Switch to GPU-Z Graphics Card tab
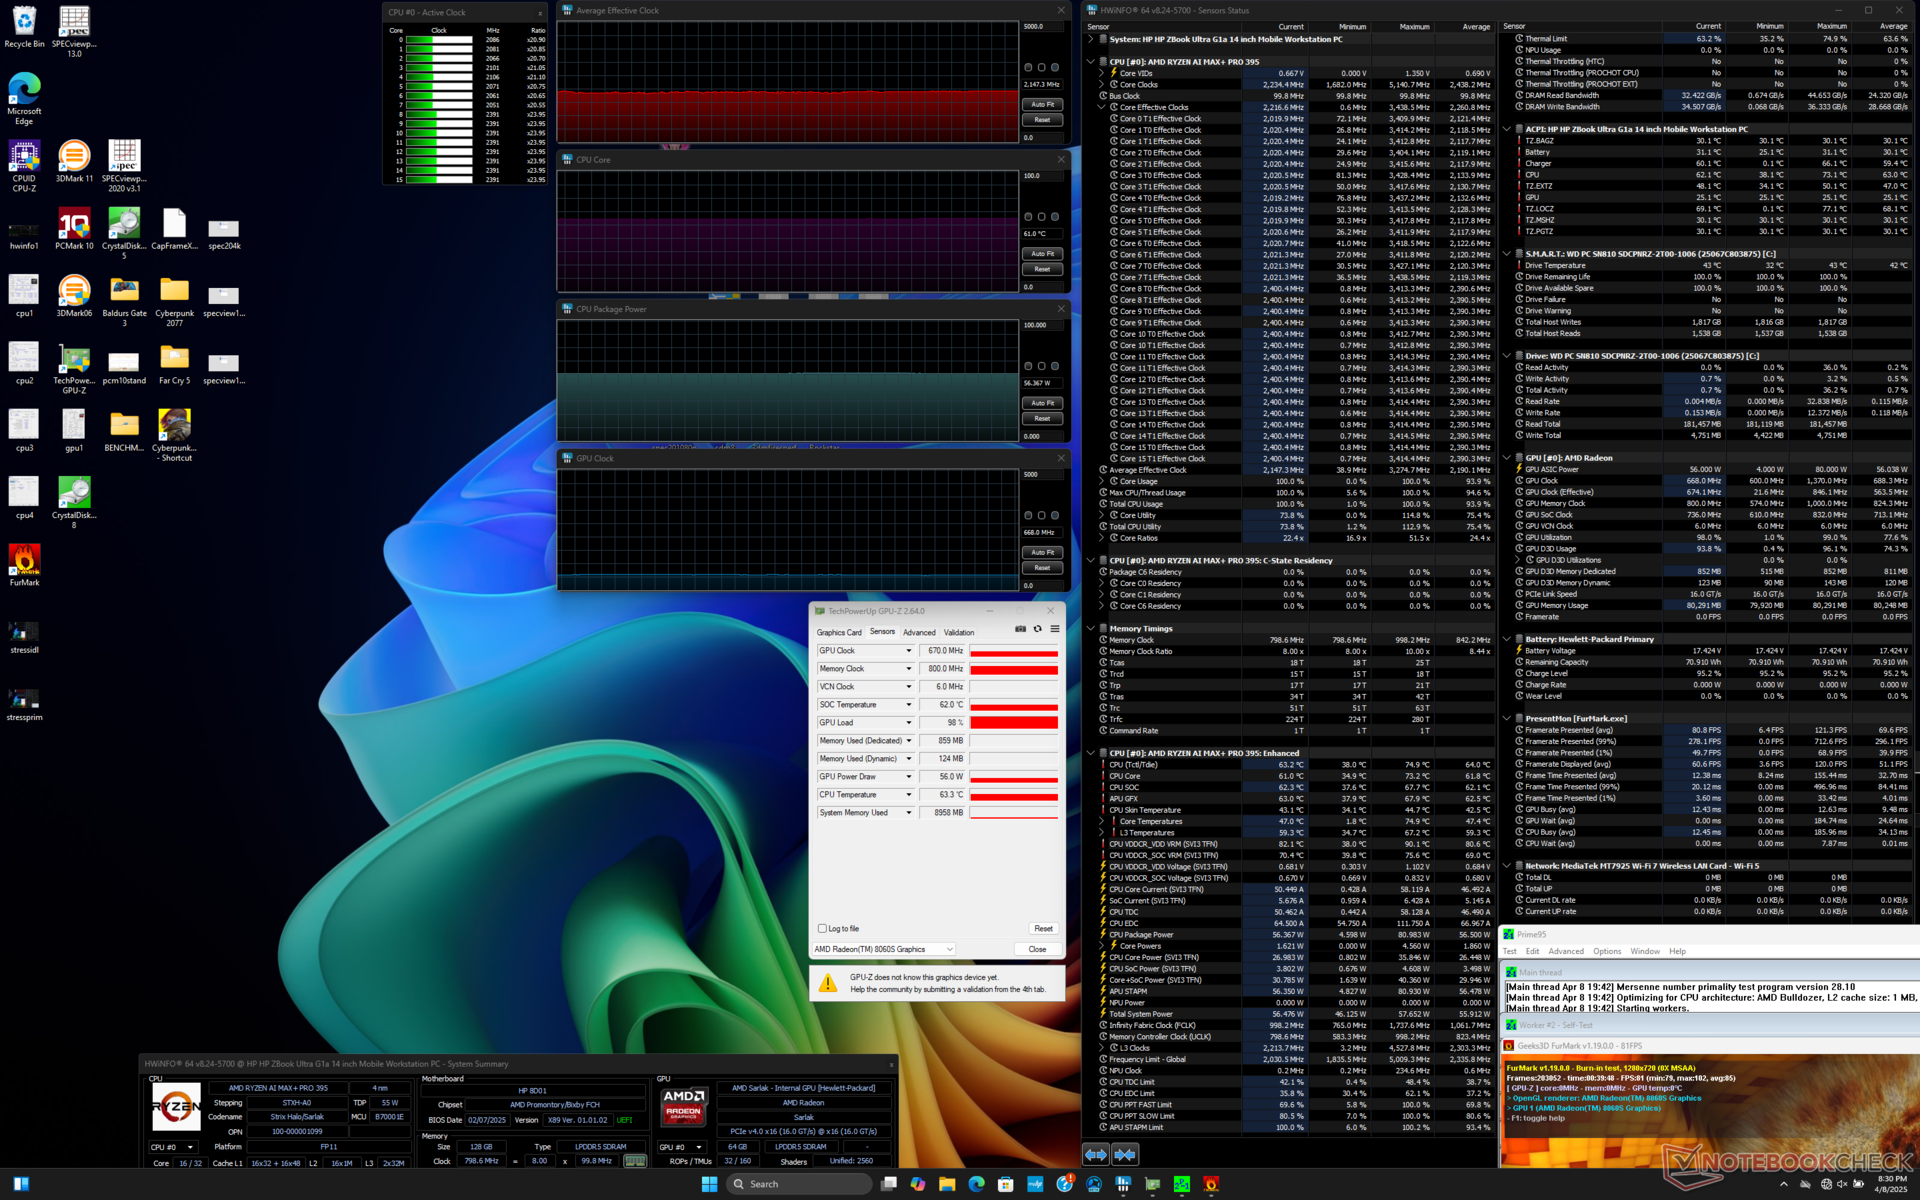Image resolution: width=1920 pixels, height=1200 pixels. click(838, 632)
